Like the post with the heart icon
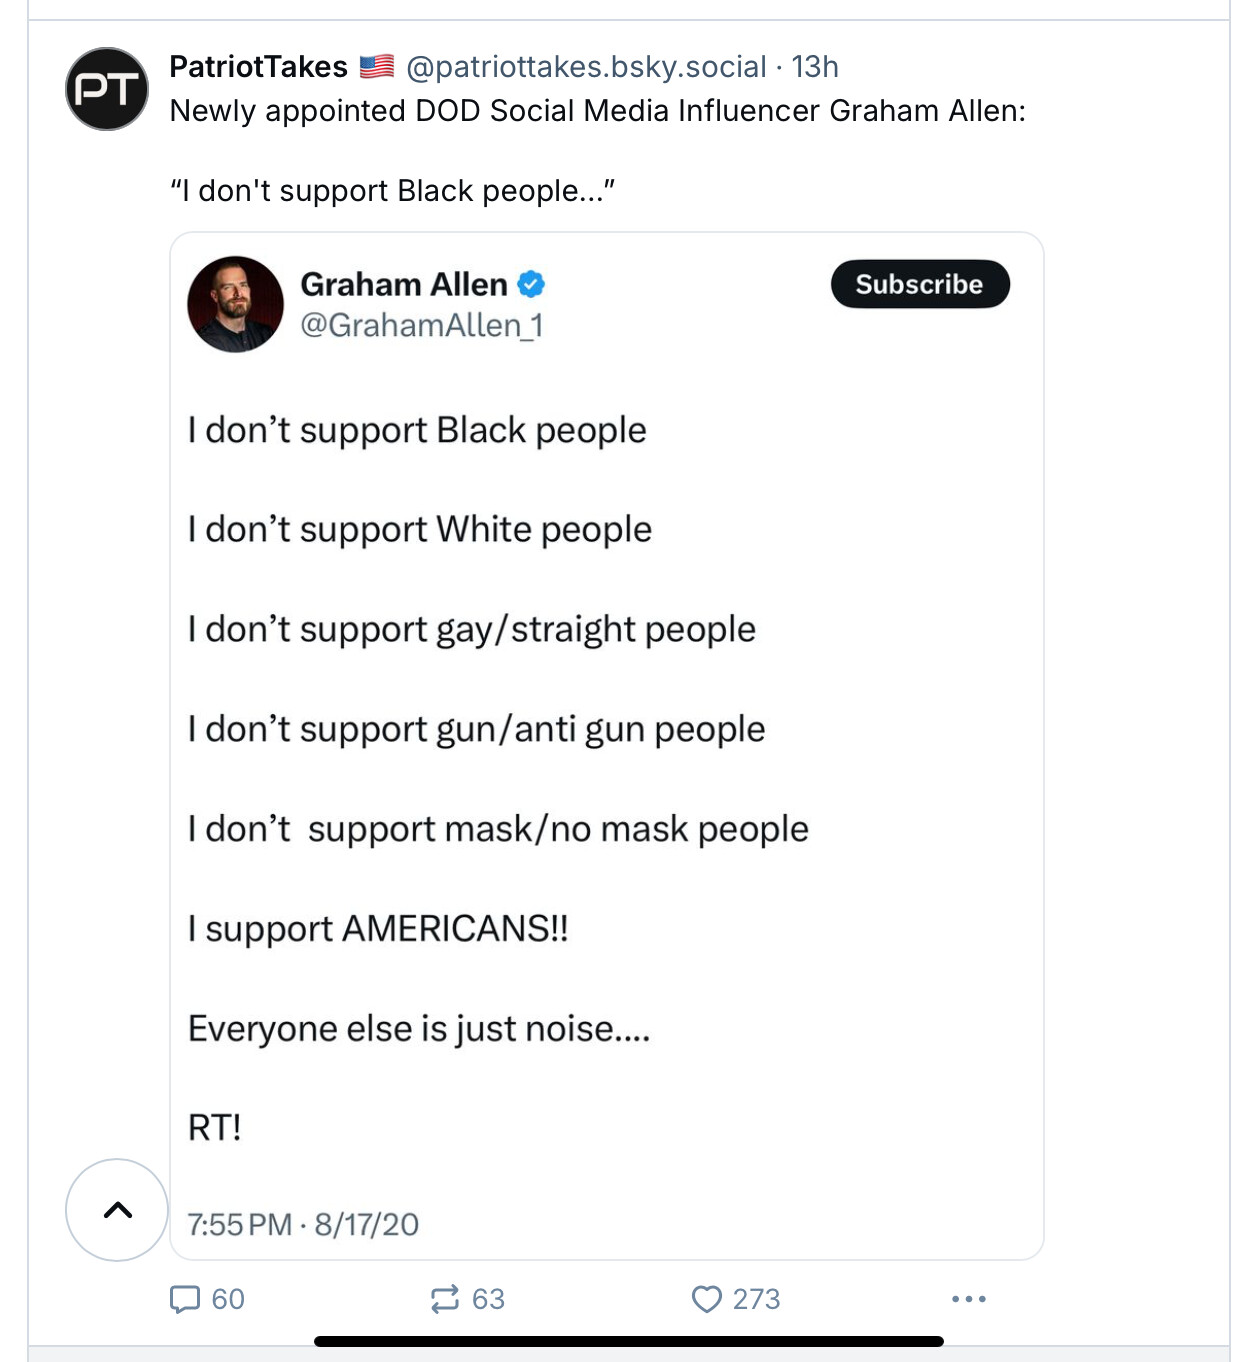This screenshot has width=1259, height=1362. [x=706, y=1299]
